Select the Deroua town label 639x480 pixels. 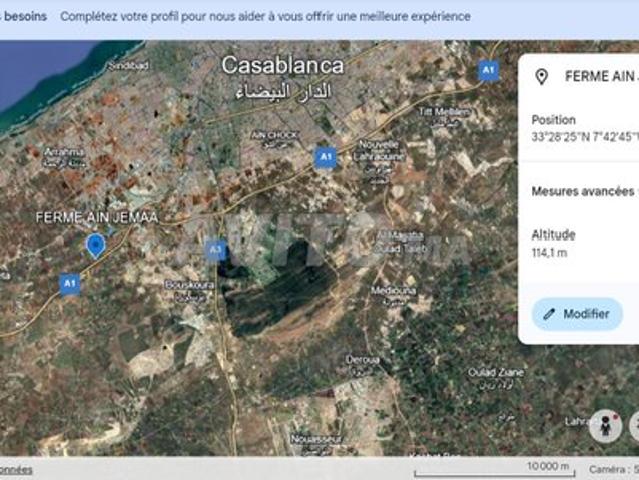(362, 359)
